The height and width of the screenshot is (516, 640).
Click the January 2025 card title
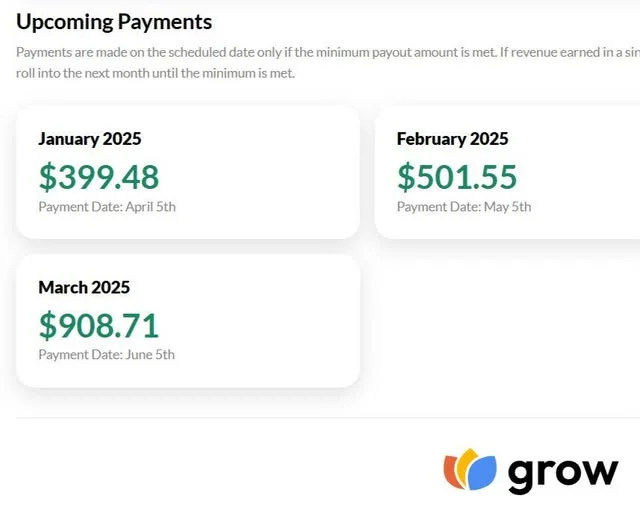(90, 139)
